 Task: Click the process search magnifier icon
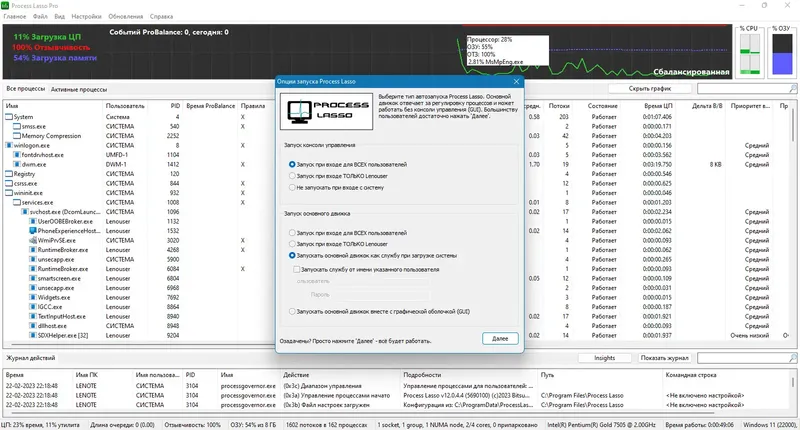[x=793, y=89]
